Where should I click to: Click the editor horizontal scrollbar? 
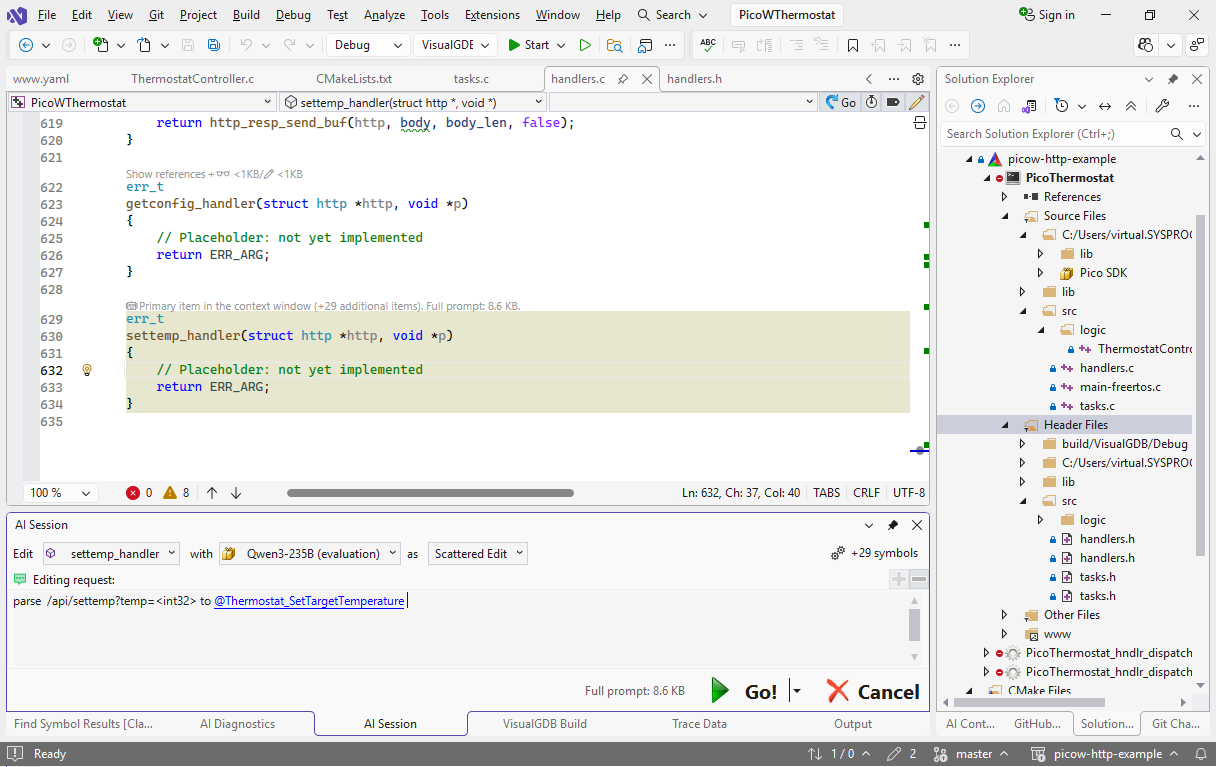[430, 493]
